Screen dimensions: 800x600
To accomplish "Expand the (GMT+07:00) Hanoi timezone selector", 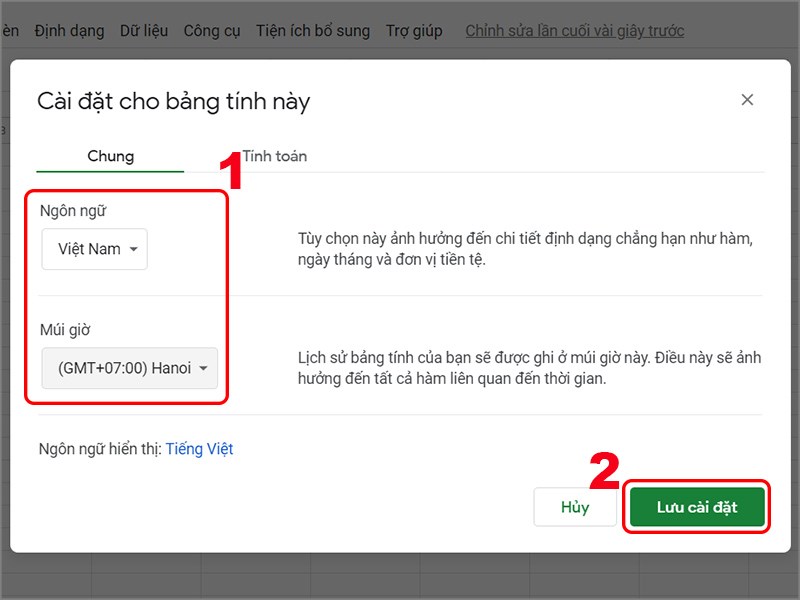I will tap(128, 368).
